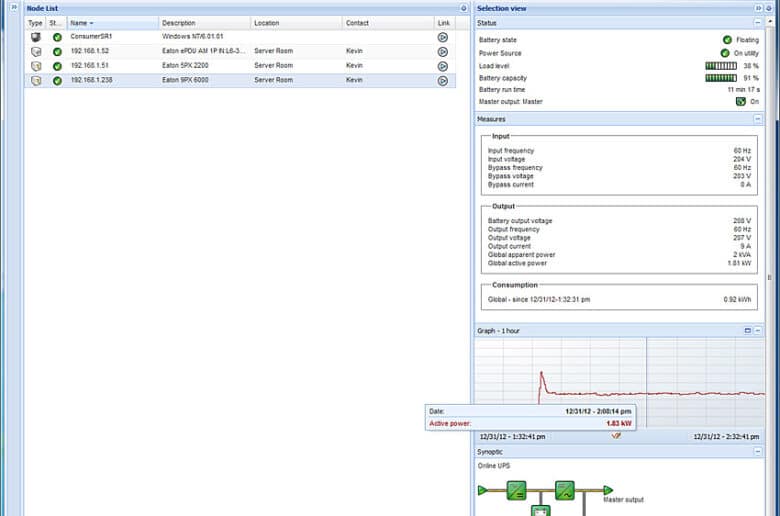Collapse the Graph section
The width and height of the screenshot is (780, 516).
point(758,330)
